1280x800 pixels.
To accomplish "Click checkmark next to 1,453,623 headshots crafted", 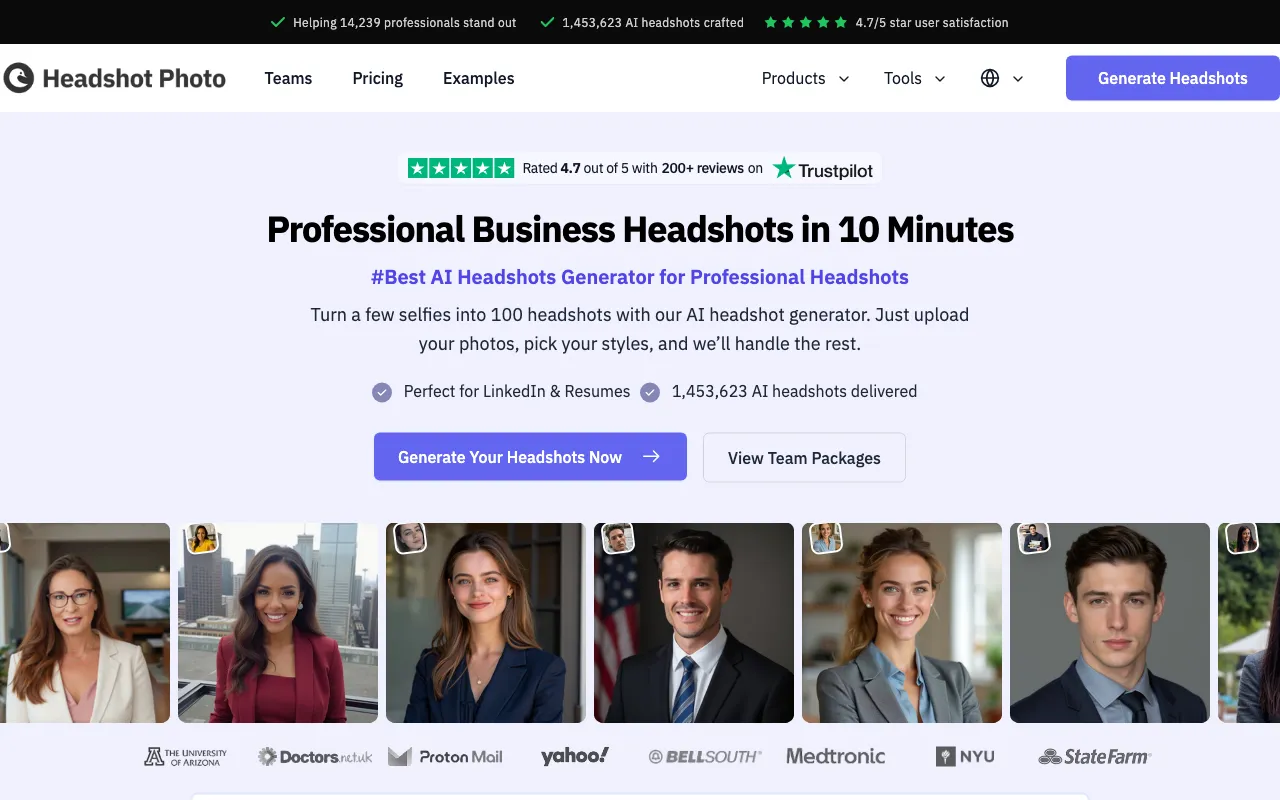I will [x=547, y=22].
